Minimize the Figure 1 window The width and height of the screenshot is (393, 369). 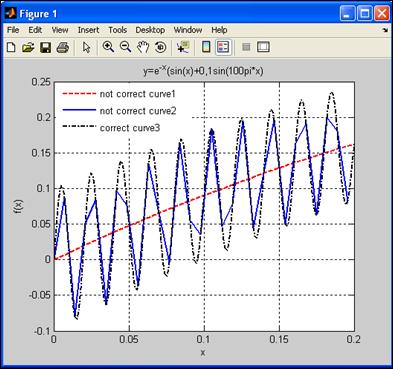point(348,14)
